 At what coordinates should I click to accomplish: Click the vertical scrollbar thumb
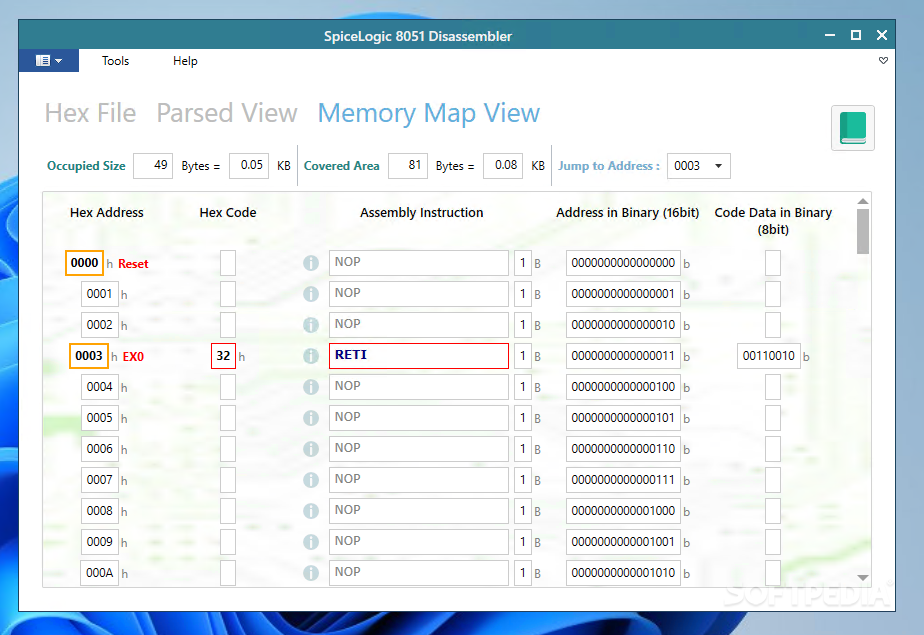tap(862, 232)
